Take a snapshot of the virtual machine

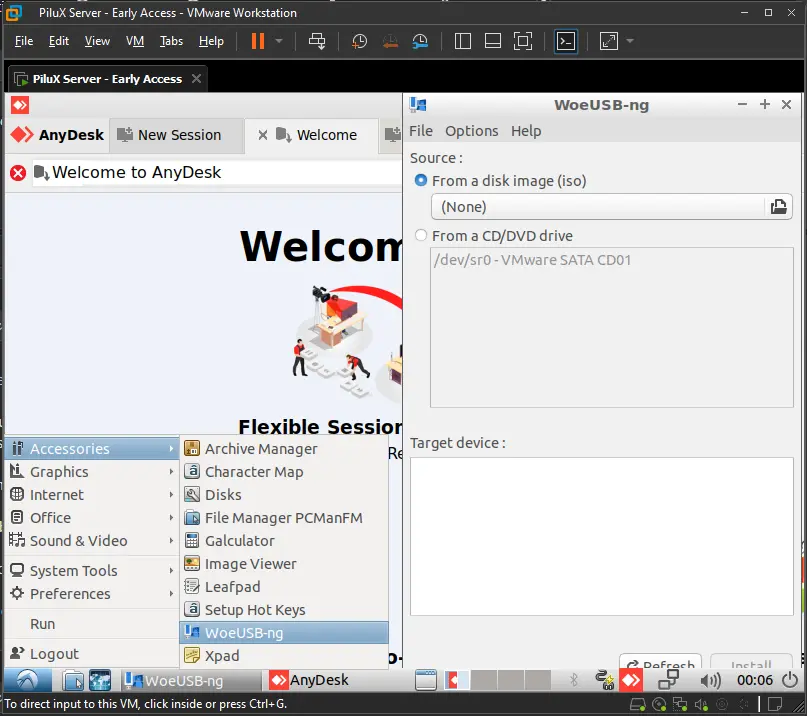(359, 41)
